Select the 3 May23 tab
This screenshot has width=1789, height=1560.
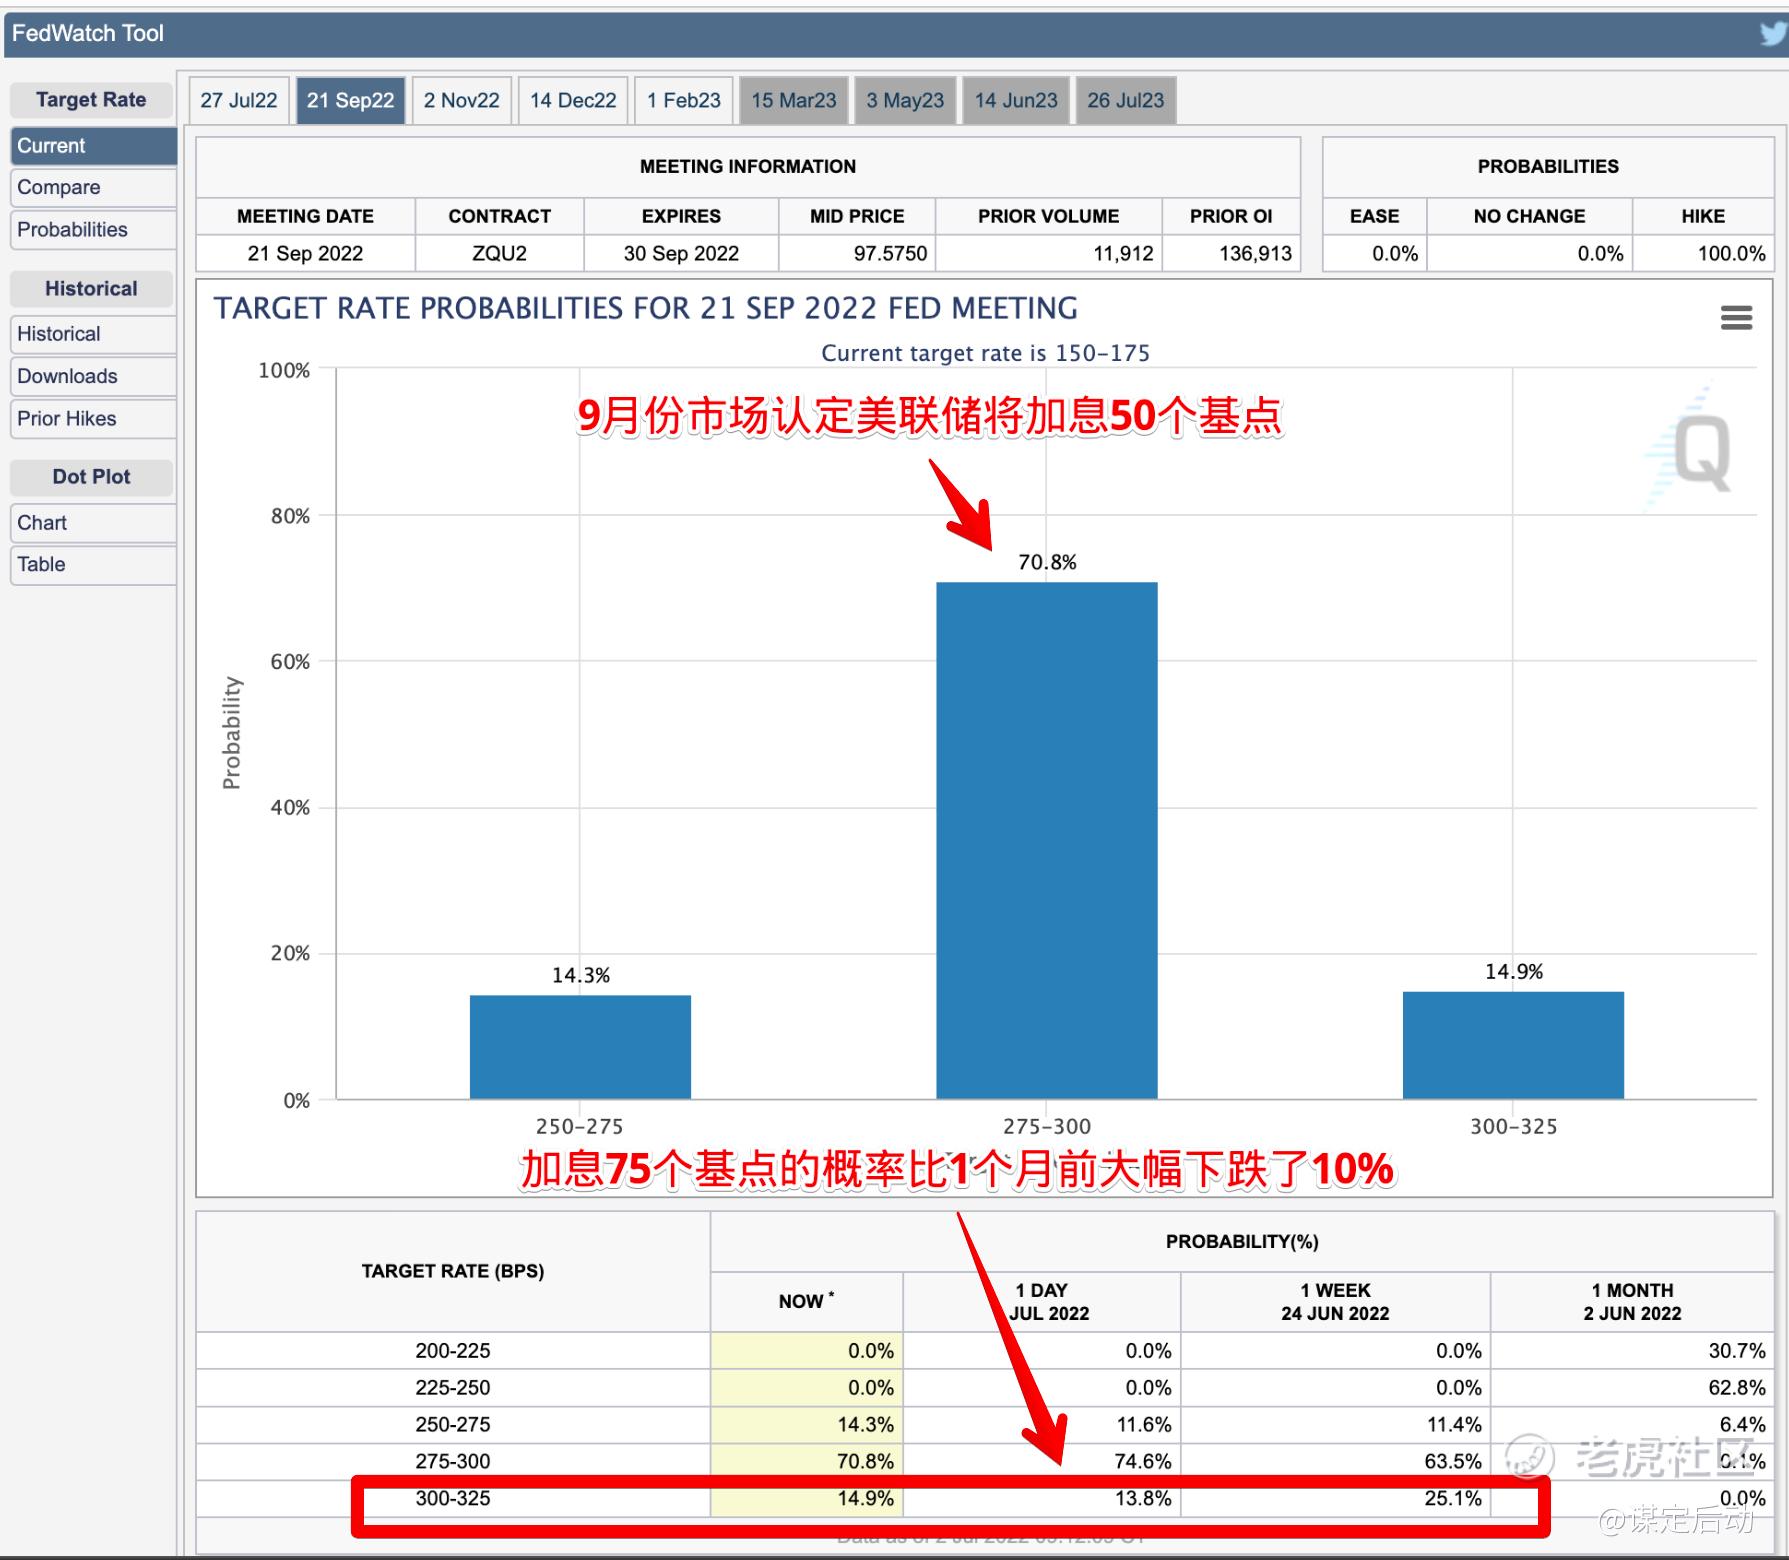click(x=905, y=100)
